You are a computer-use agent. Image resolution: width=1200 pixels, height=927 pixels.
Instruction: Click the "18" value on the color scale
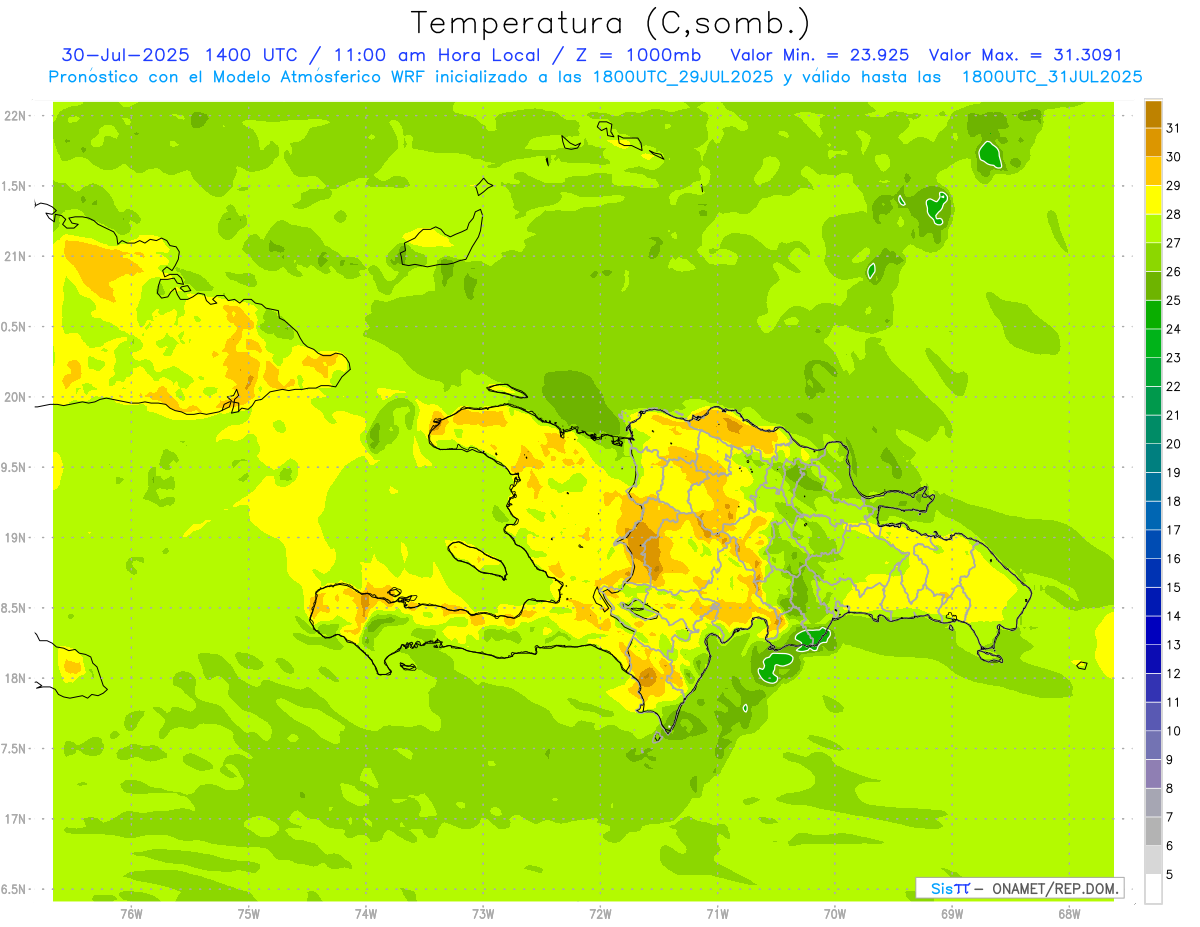[1174, 502]
